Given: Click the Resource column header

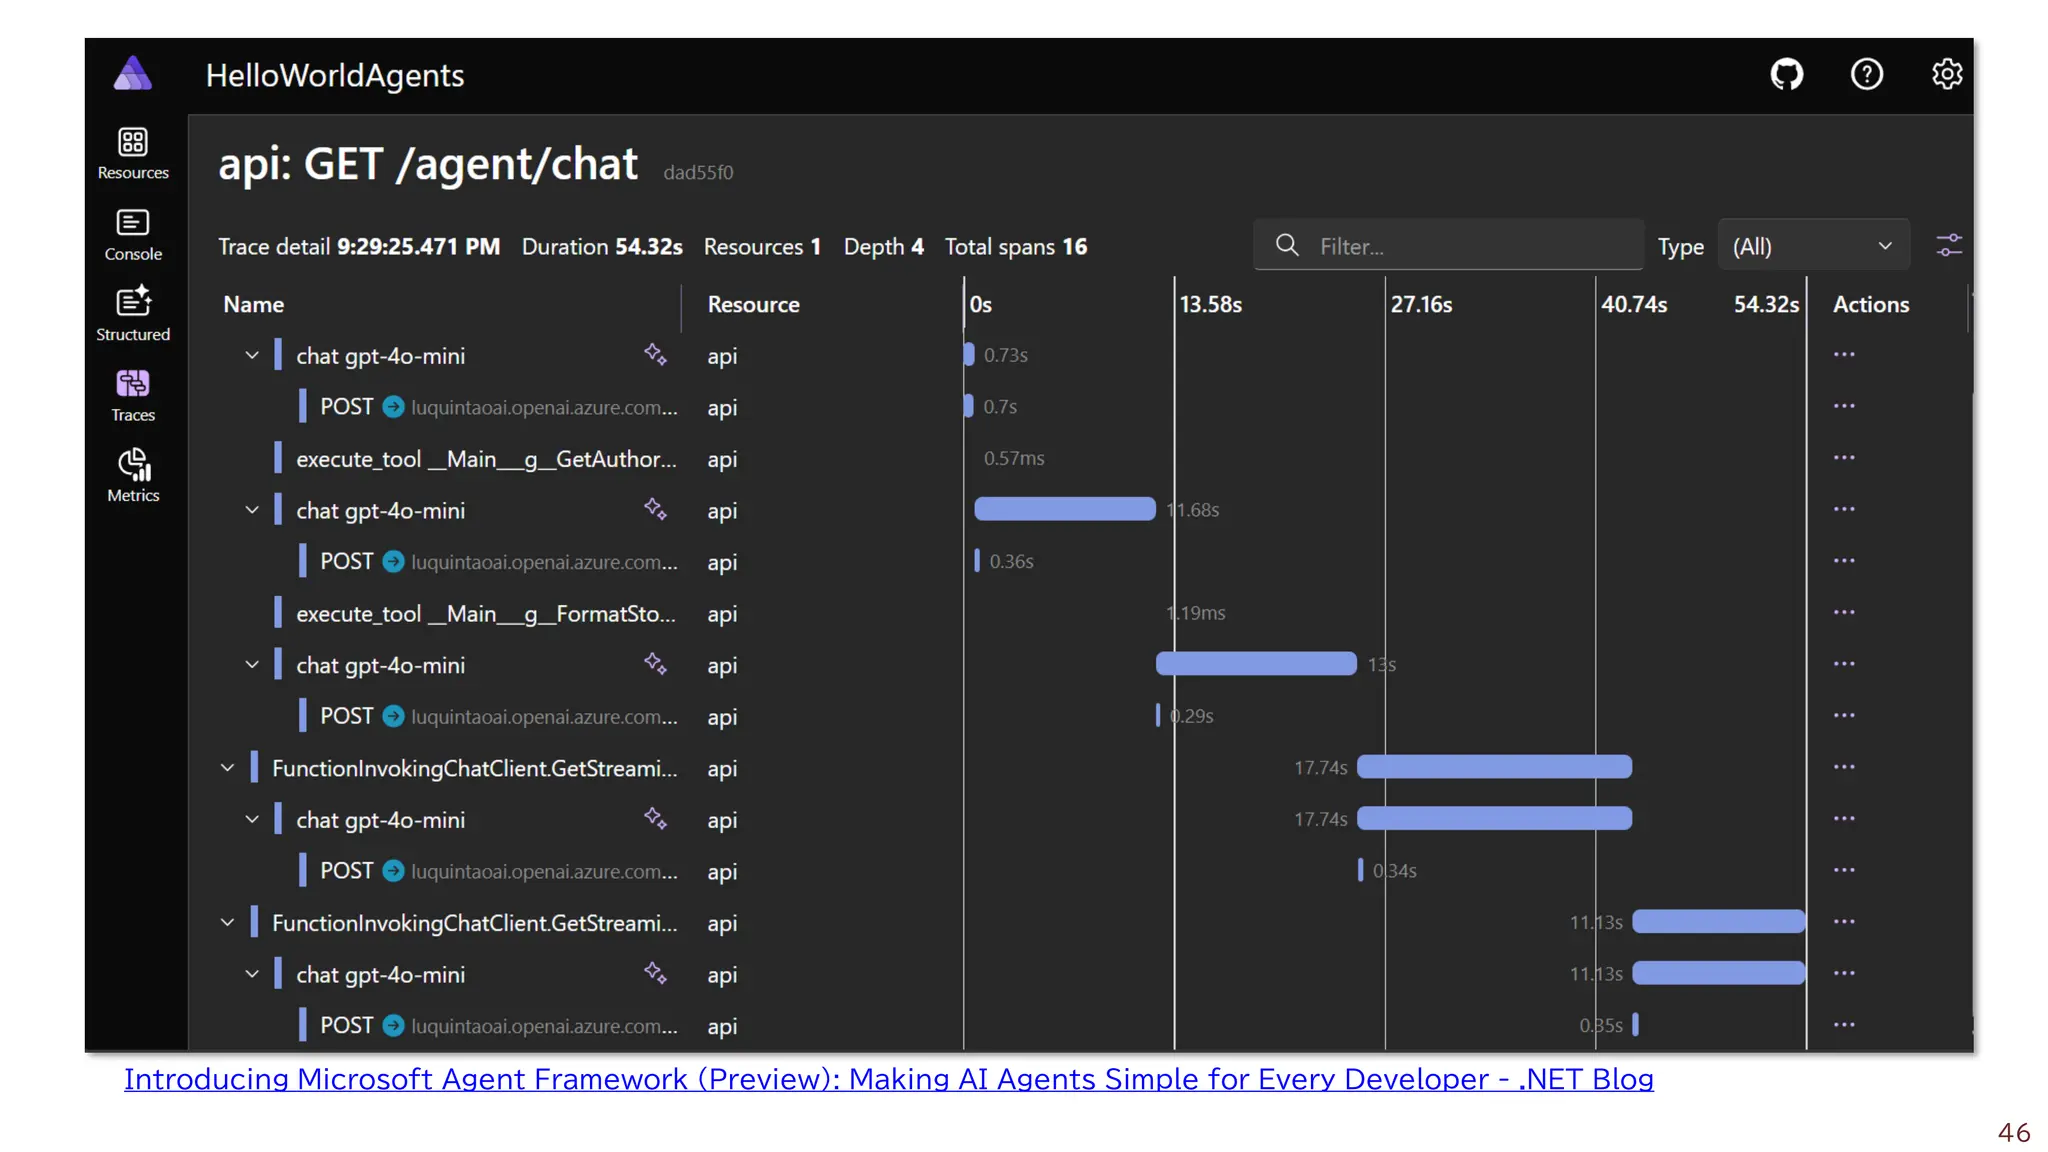Looking at the screenshot, I should click(x=754, y=304).
